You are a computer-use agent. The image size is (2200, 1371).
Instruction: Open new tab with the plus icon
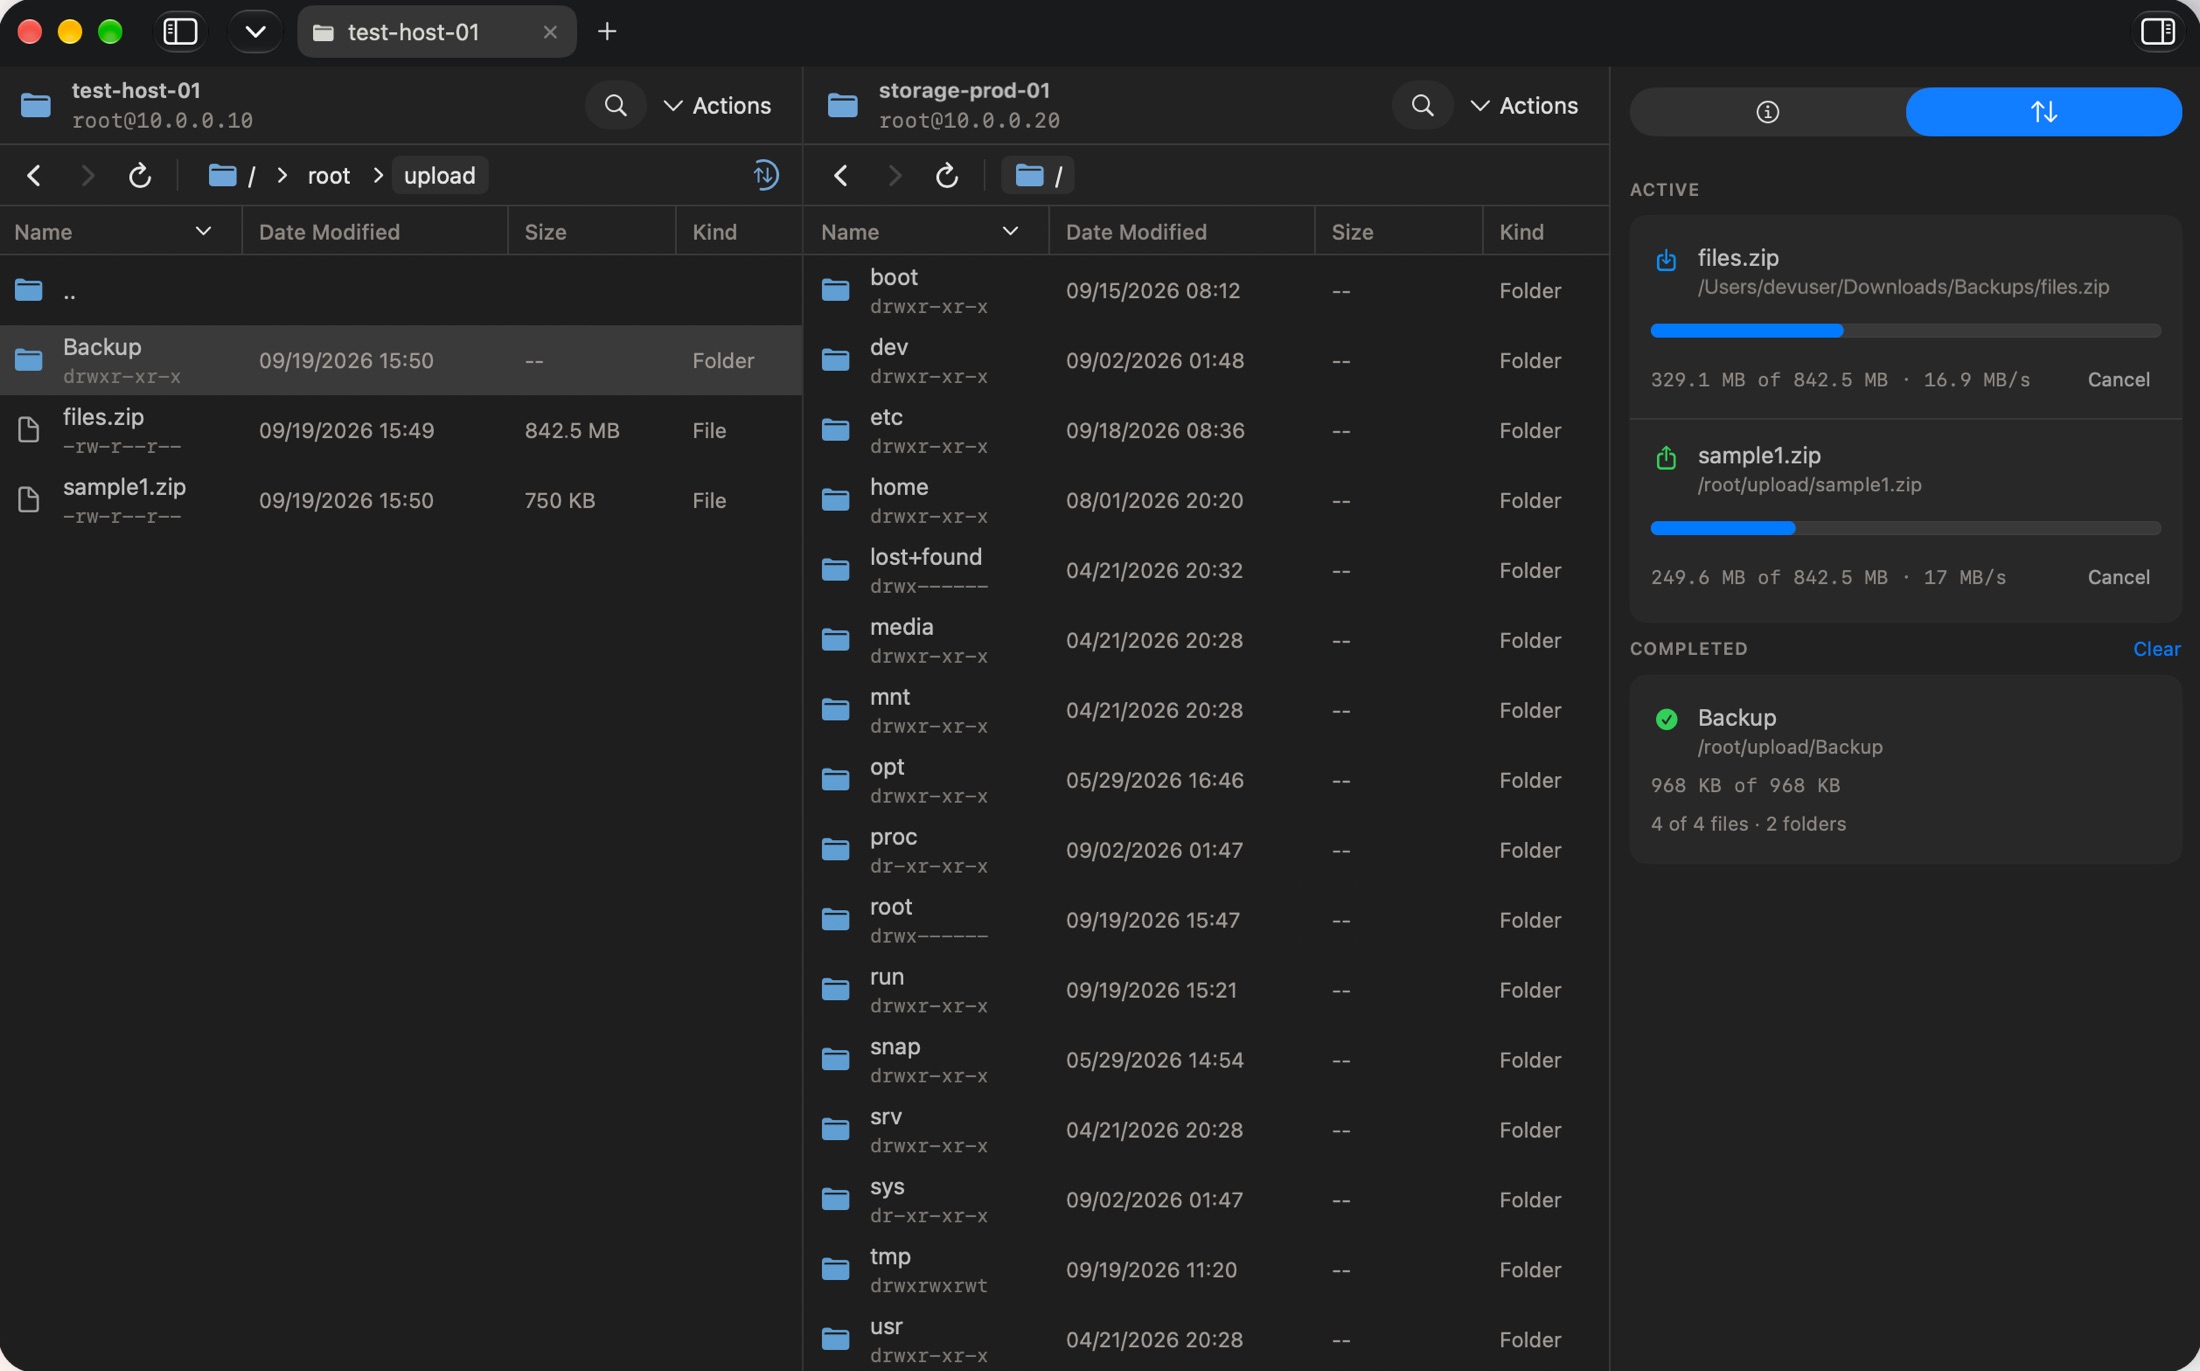click(x=607, y=32)
